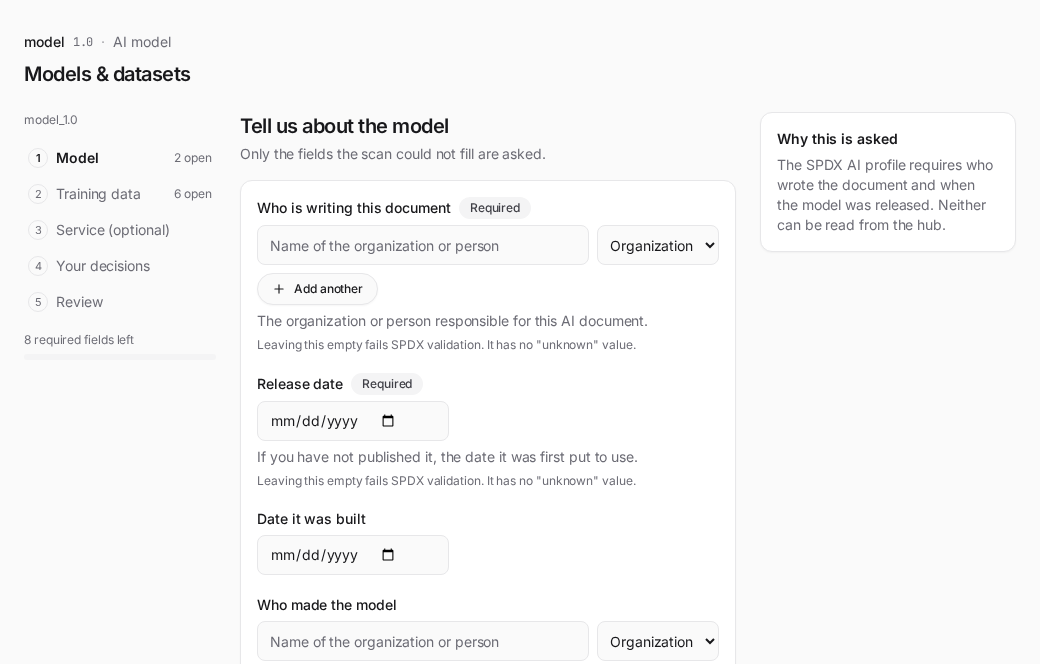Viewport: 1040px width, 664px height.
Task: Click the 'Models & datasets' title
Action: pos(107,74)
